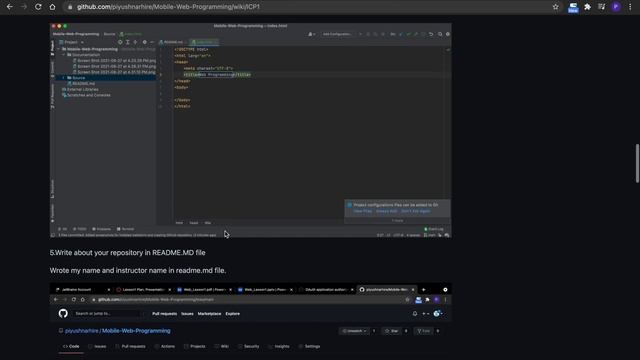Image resolution: width=640 pixels, height=360 pixels.
Task: In the GitHub screenshot, click the Star button
Action: 392,331
